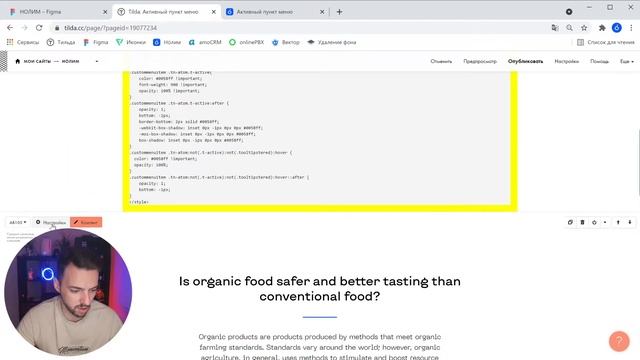Click the orange Контент button
This screenshot has width=640, height=360.
coord(86,222)
